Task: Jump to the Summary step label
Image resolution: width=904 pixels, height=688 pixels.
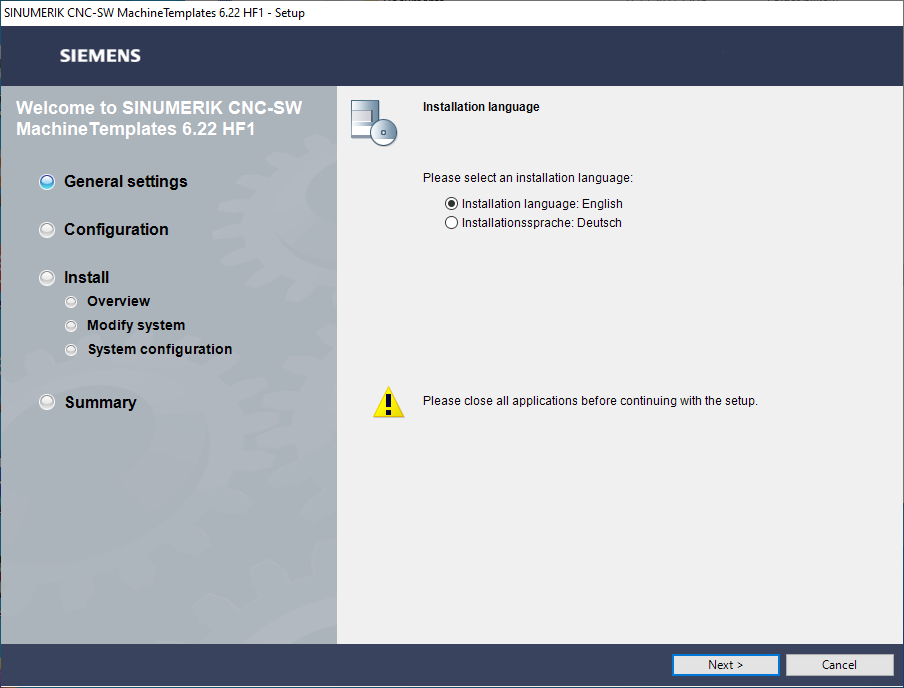Action: click(x=100, y=402)
